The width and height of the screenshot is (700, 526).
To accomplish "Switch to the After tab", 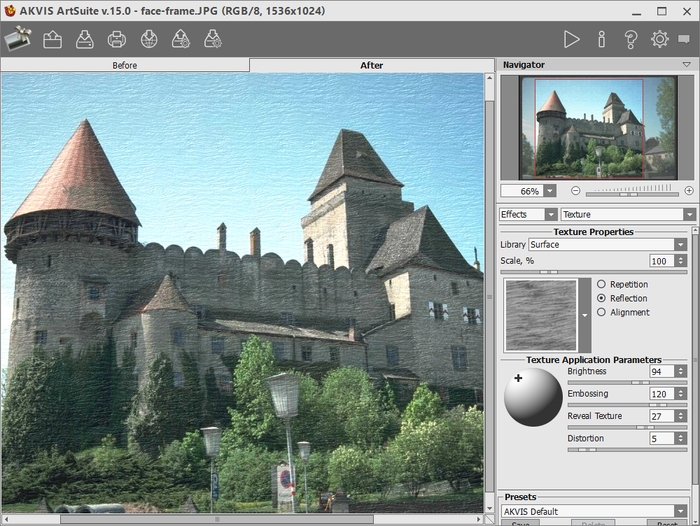I will 371,65.
